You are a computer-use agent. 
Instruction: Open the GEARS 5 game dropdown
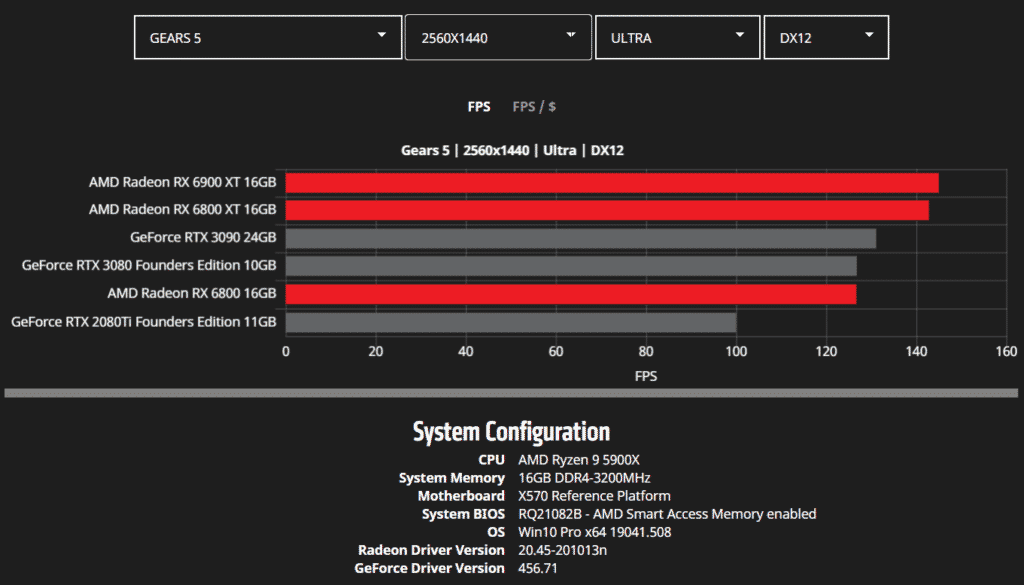[x=267, y=37]
